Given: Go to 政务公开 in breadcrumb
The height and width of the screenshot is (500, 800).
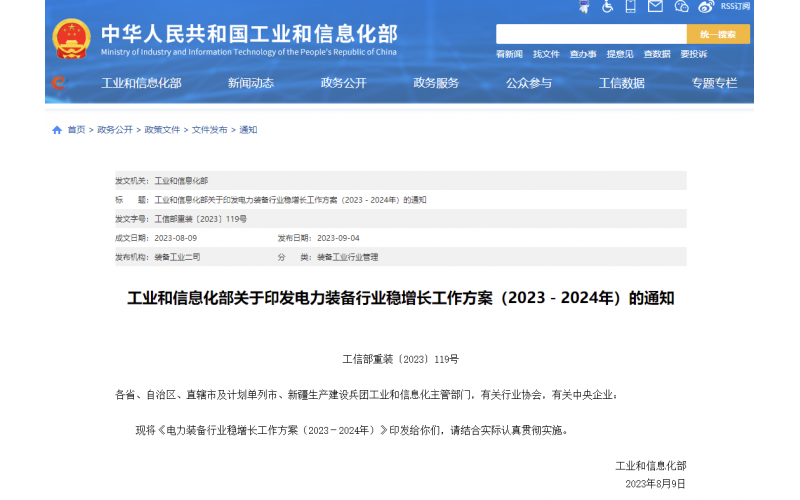Looking at the screenshot, I should click(x=115, y=130).
